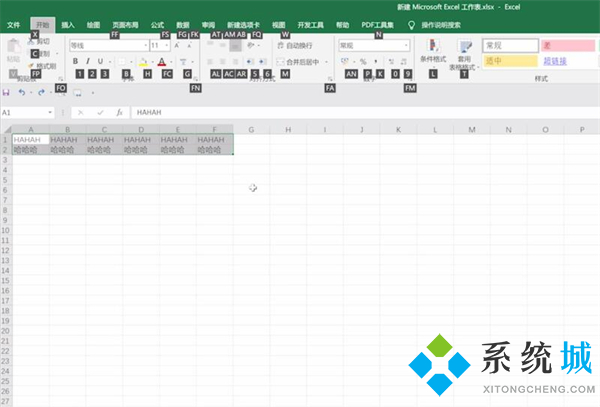
Task: Click the Increase Font Size icon
Action: pos(177,46)
